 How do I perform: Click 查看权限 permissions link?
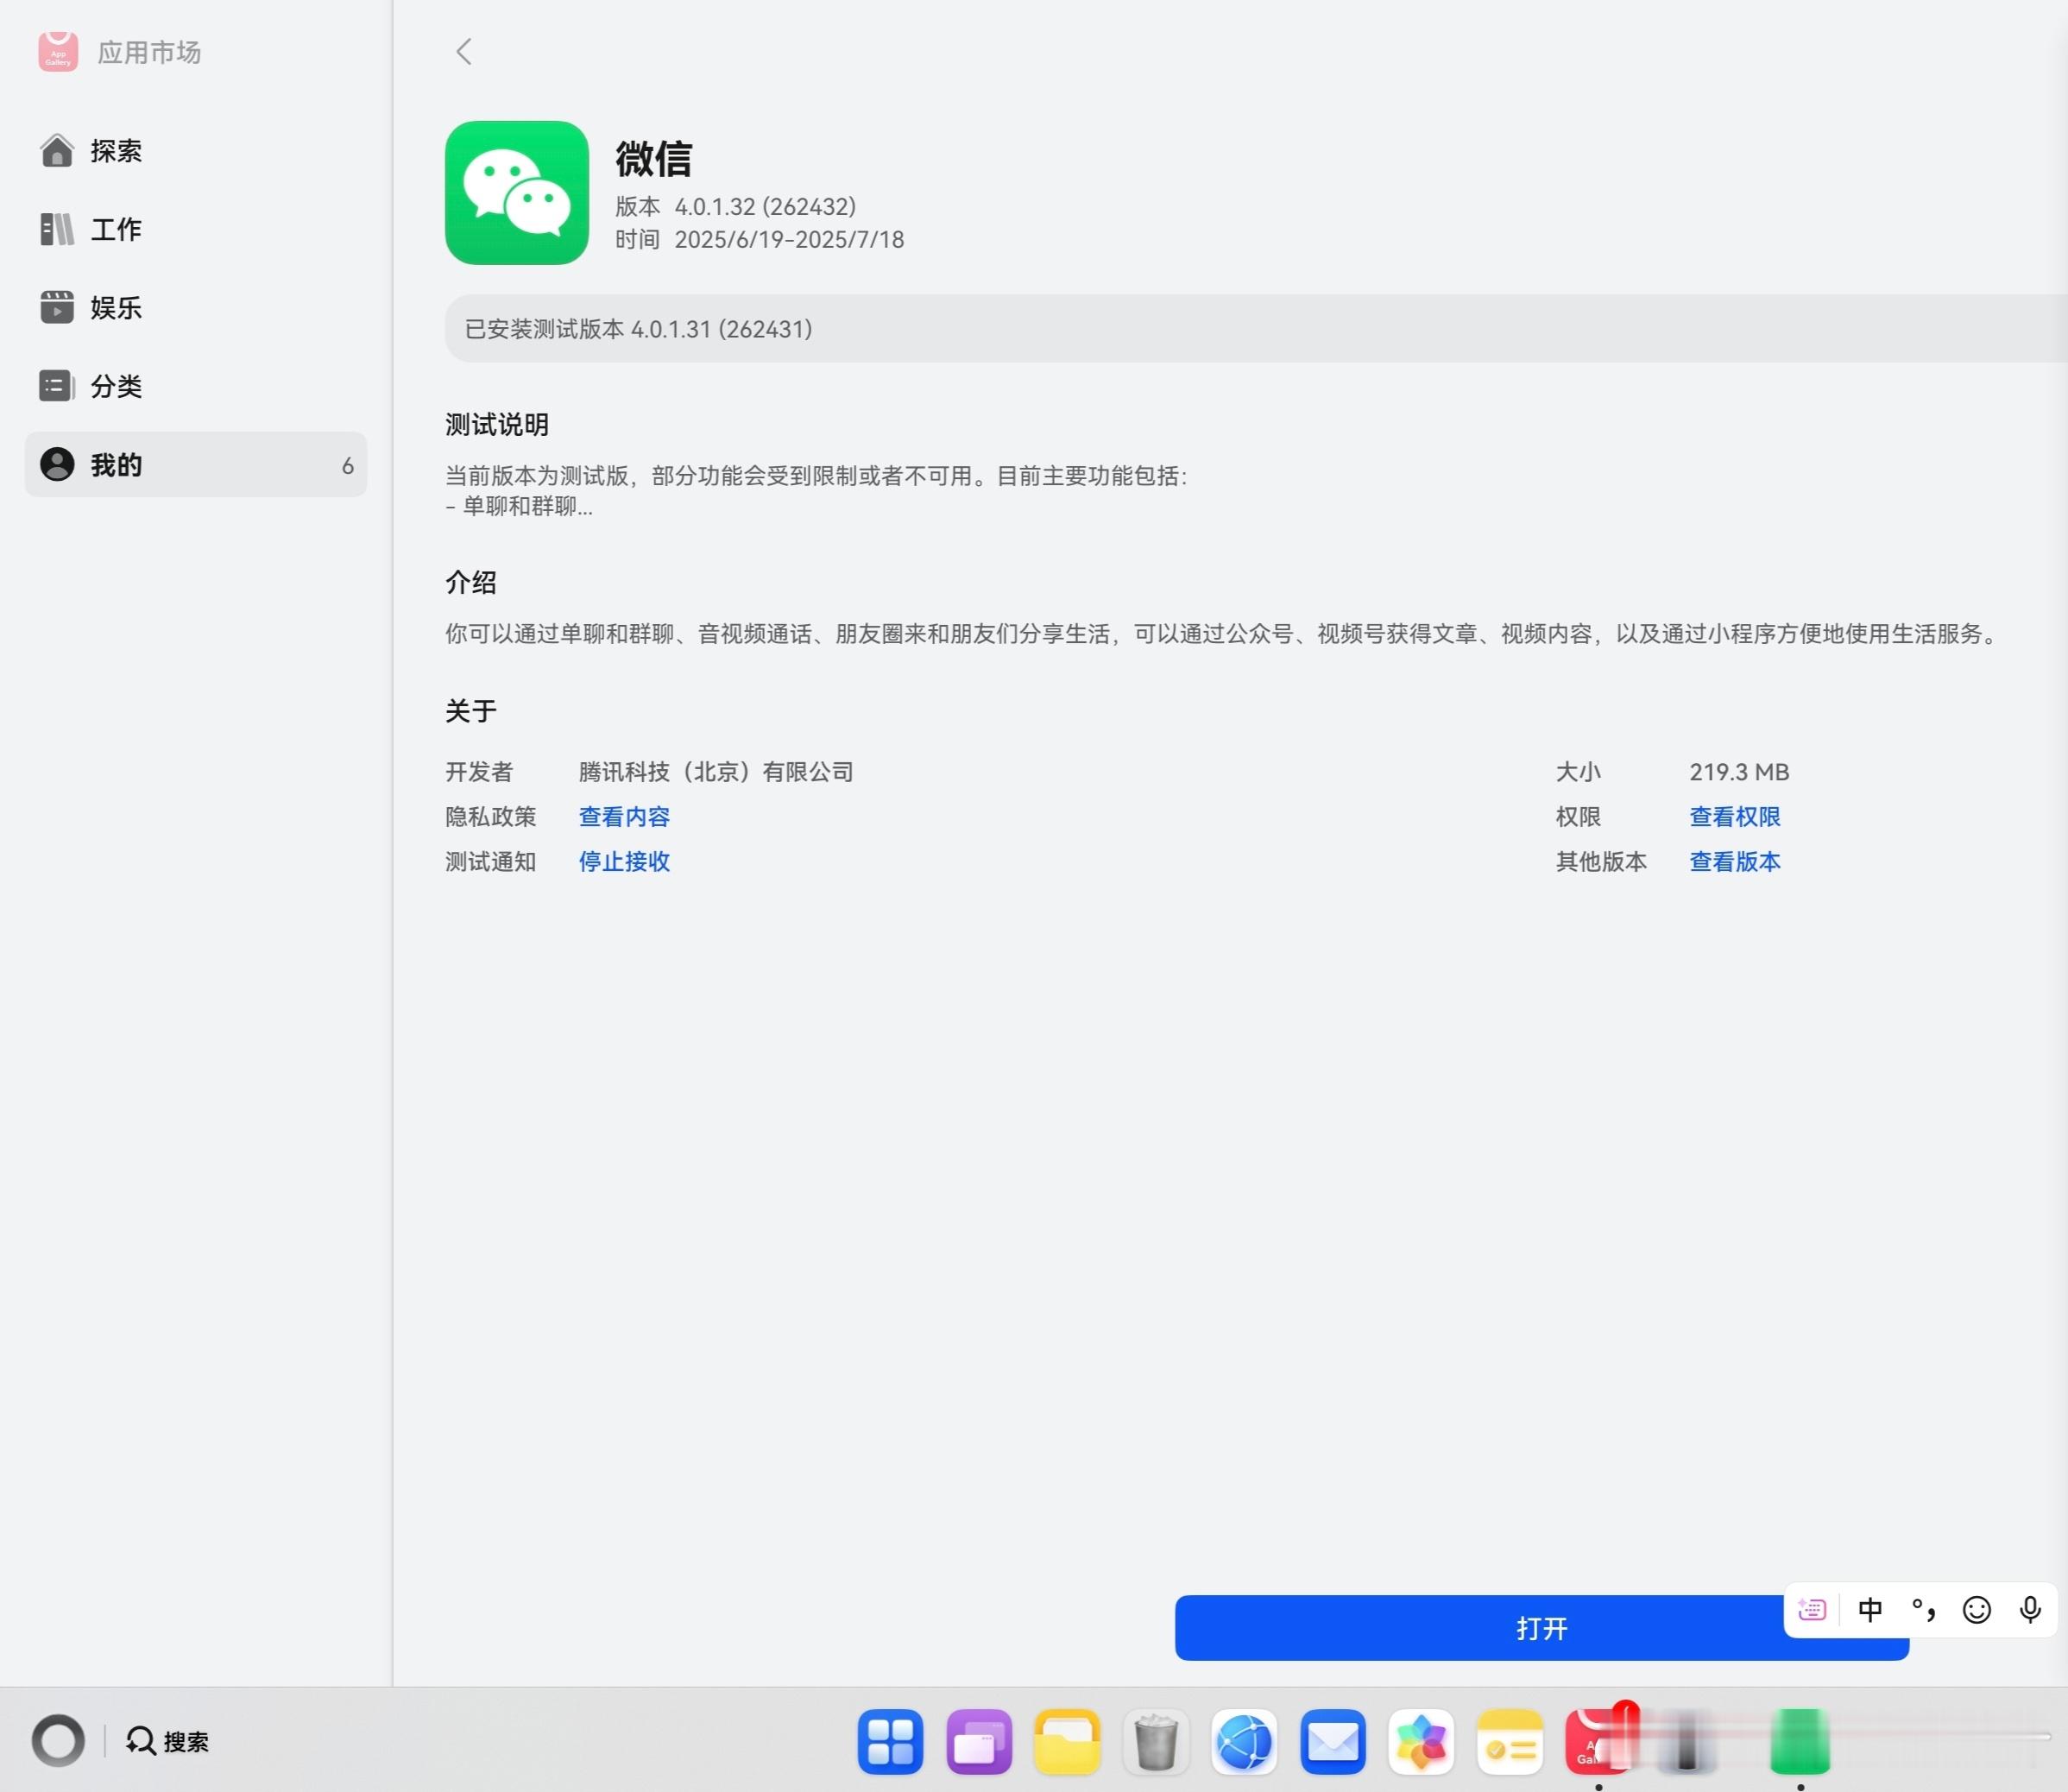1735,817
